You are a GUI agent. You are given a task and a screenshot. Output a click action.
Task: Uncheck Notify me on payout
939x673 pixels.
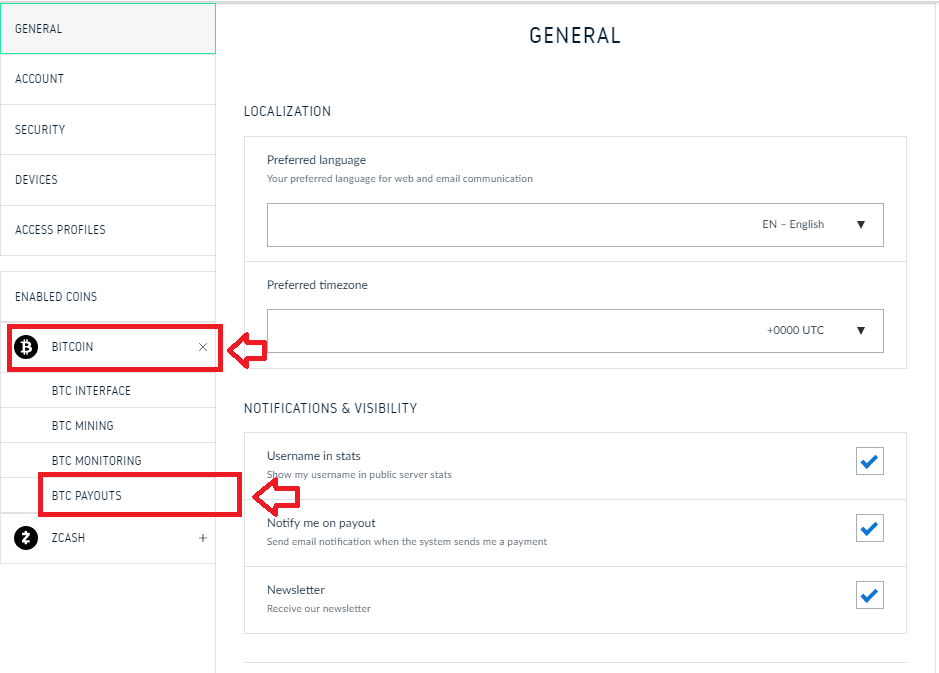869,528
